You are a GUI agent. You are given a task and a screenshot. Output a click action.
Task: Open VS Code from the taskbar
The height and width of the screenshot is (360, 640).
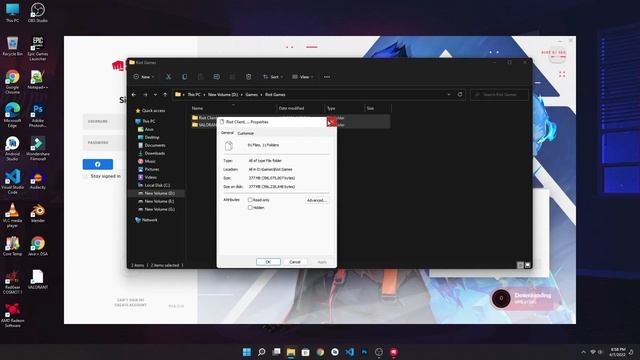click(x=349, y=352)
